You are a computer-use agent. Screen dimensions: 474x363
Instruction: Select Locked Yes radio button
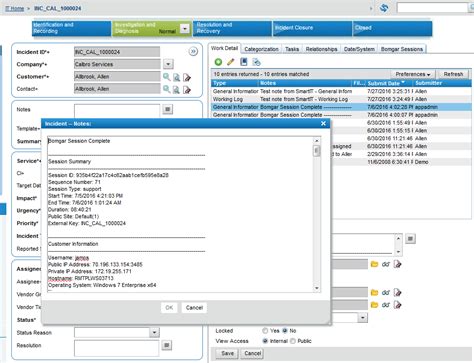pos(265,331)
